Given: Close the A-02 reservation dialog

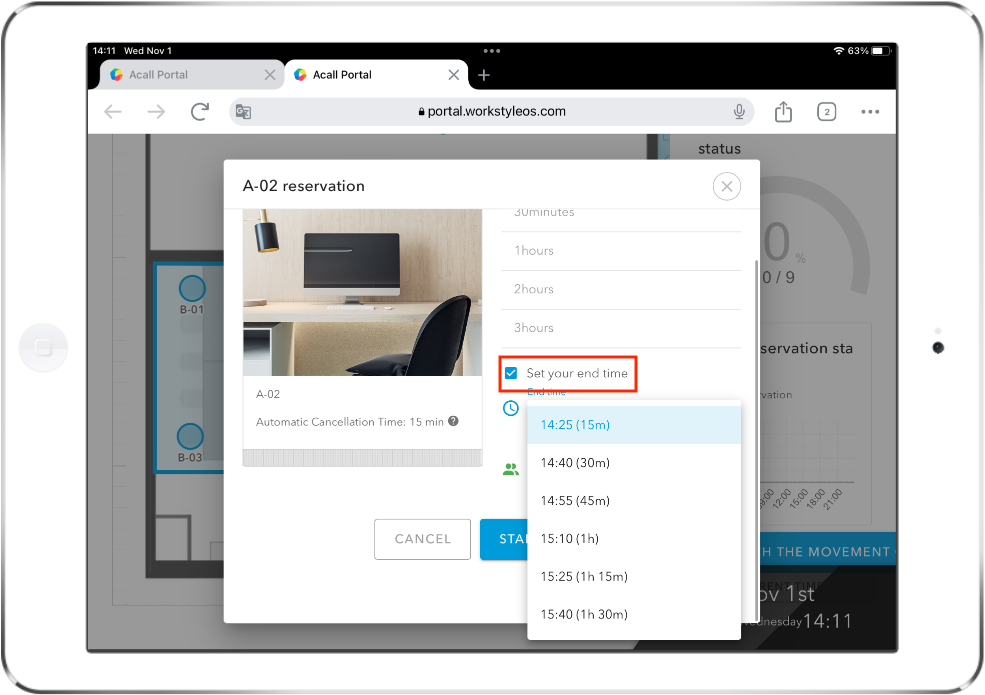Looking at the screenshot, I should coord(726,186).
